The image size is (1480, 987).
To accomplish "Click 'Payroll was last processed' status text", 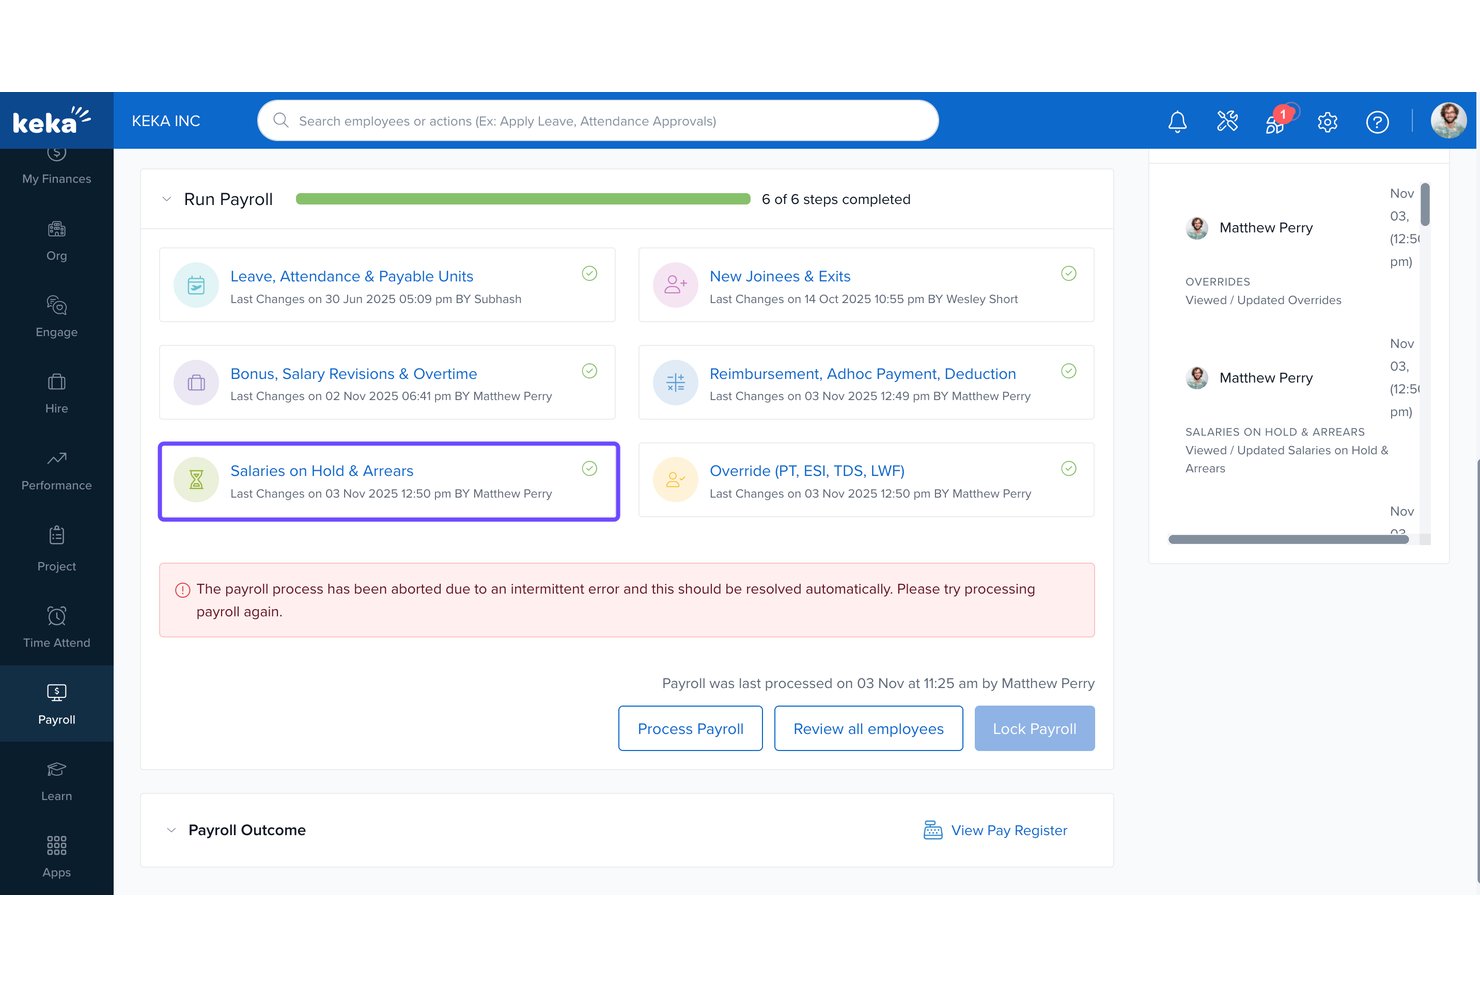I will pos(878,683).
